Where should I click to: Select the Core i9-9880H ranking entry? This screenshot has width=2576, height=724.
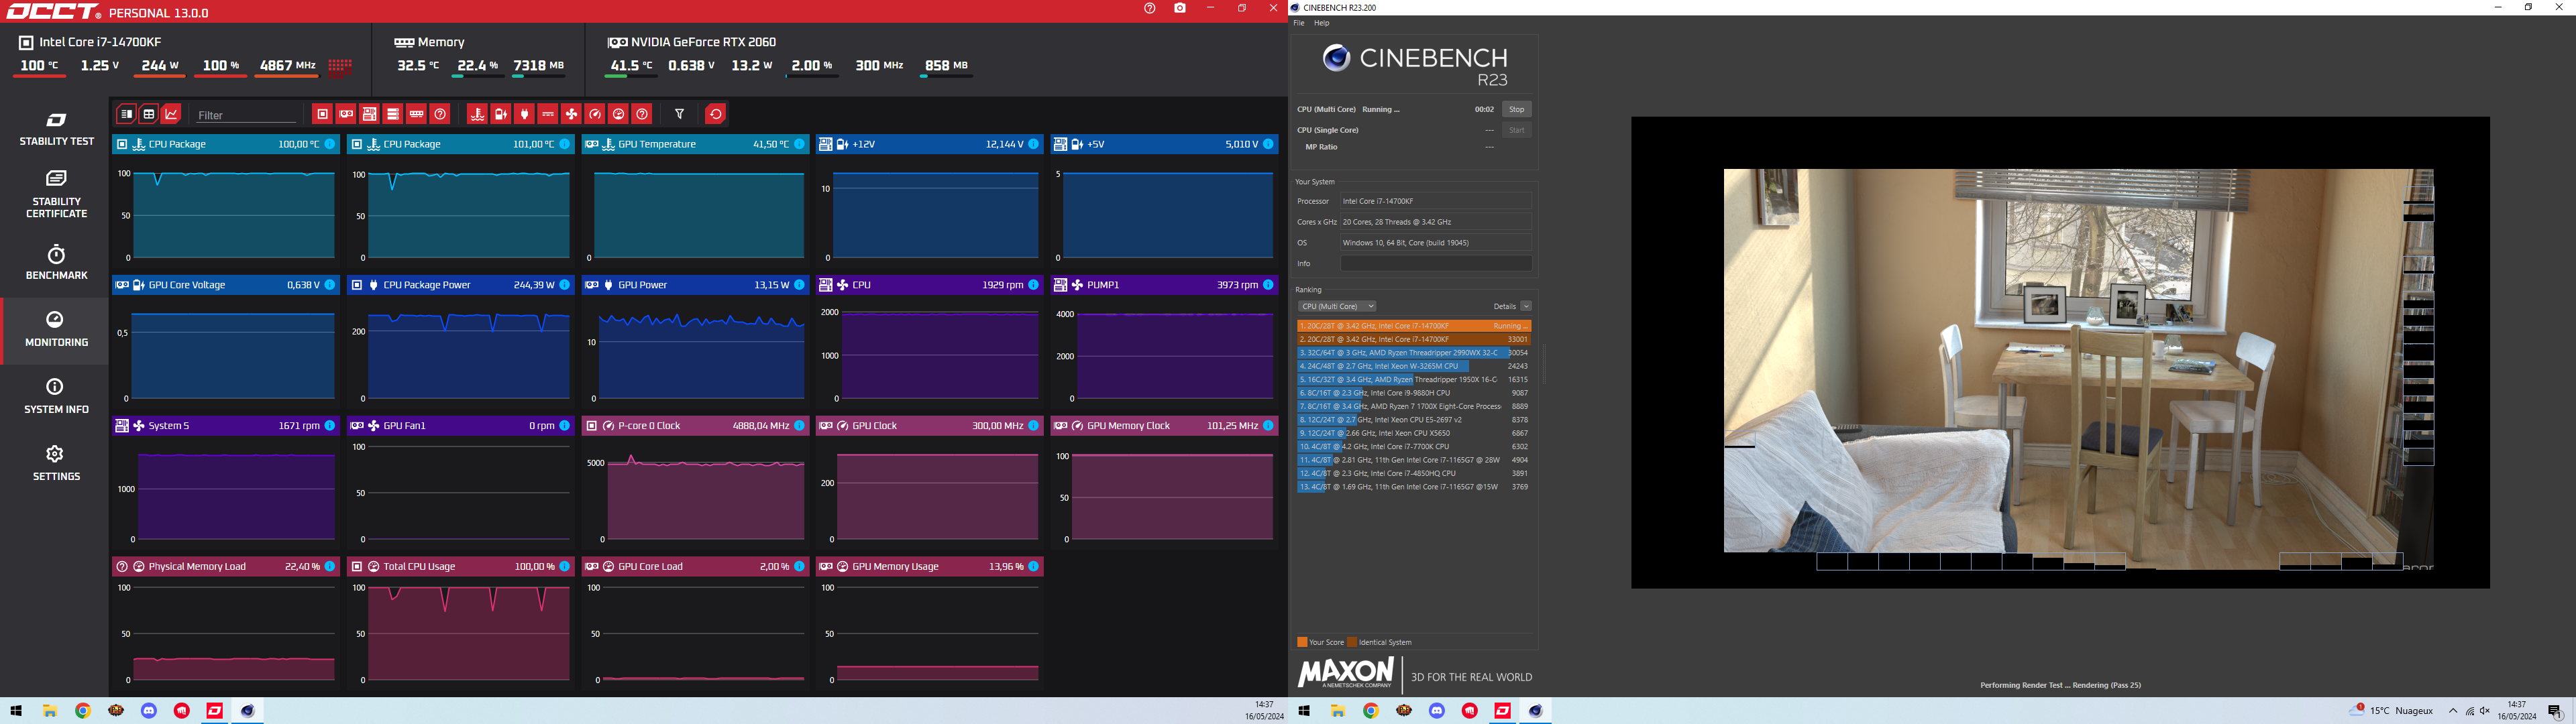[x=1414, y=393]
